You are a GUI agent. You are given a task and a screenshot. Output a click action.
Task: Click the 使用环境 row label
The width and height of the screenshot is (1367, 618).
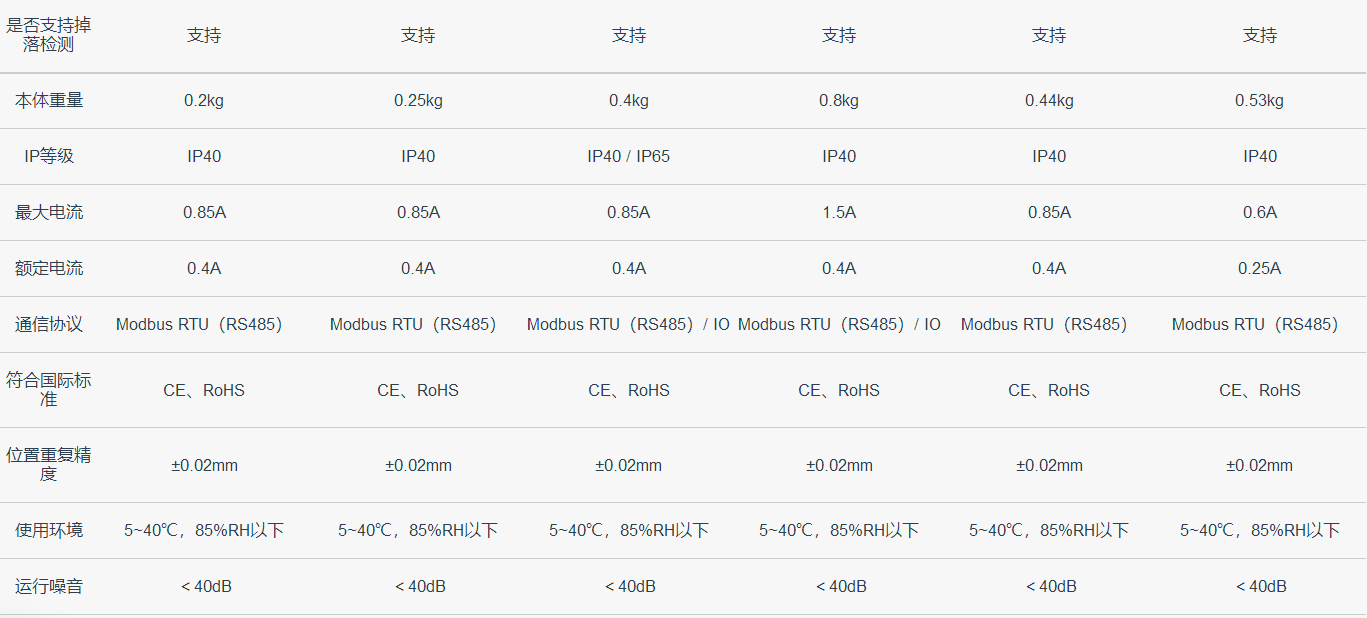click(x=48, y=530)
